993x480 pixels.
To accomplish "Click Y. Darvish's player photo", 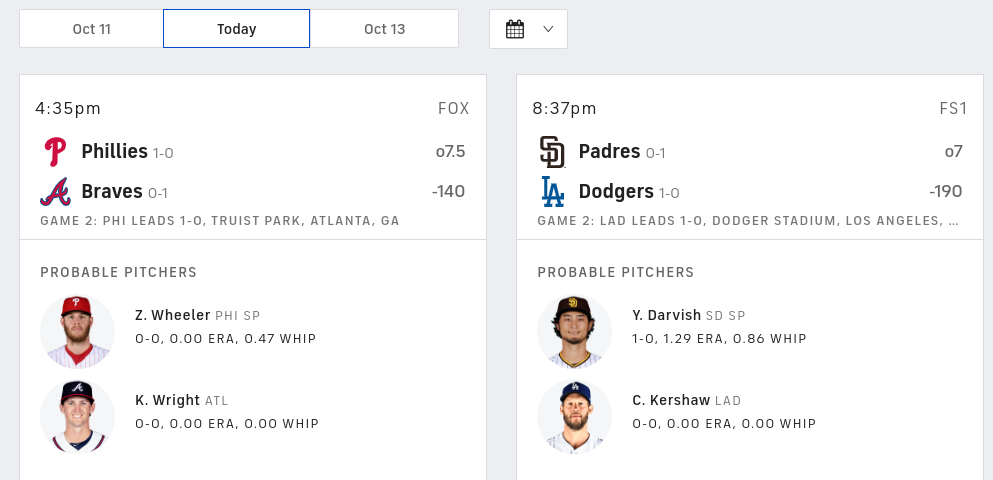I will 574,332.
